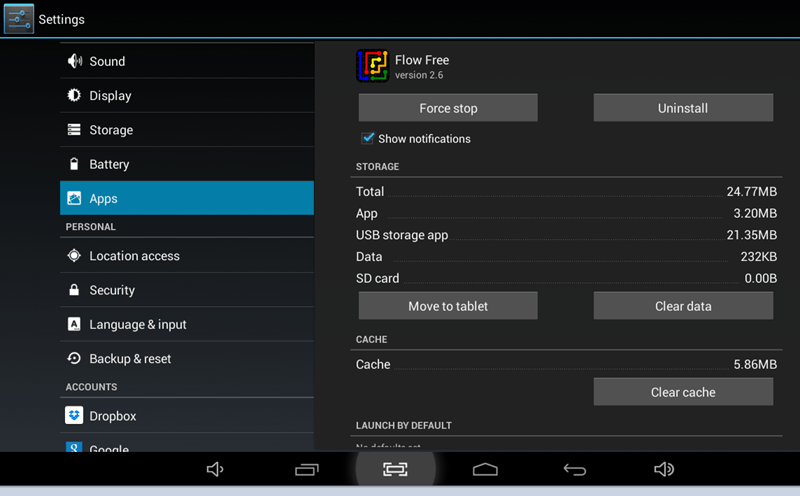Select the Apps entry in sidebar
This screenshot has height=496, width=800.
tap(187, 198)
